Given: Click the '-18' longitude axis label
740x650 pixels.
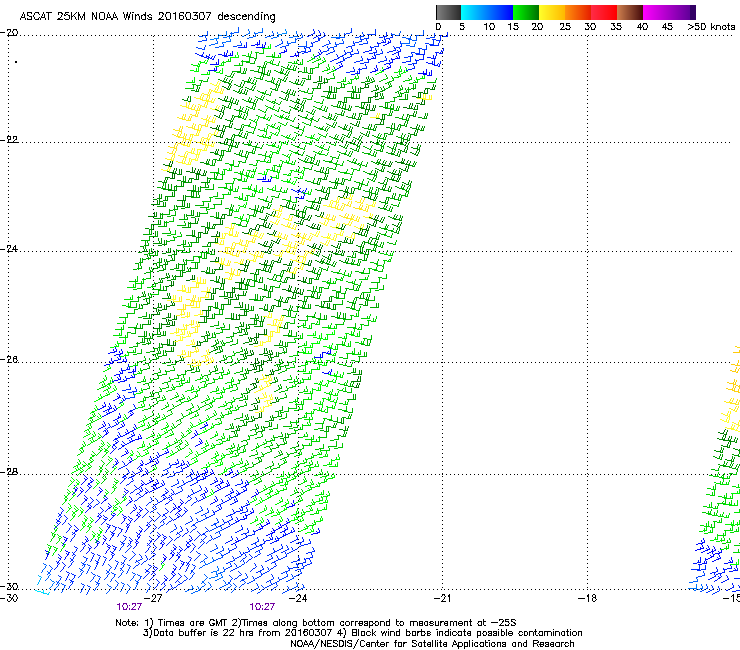Looking at the screenshot, I should pyautogui.click(x=587, y=598).
